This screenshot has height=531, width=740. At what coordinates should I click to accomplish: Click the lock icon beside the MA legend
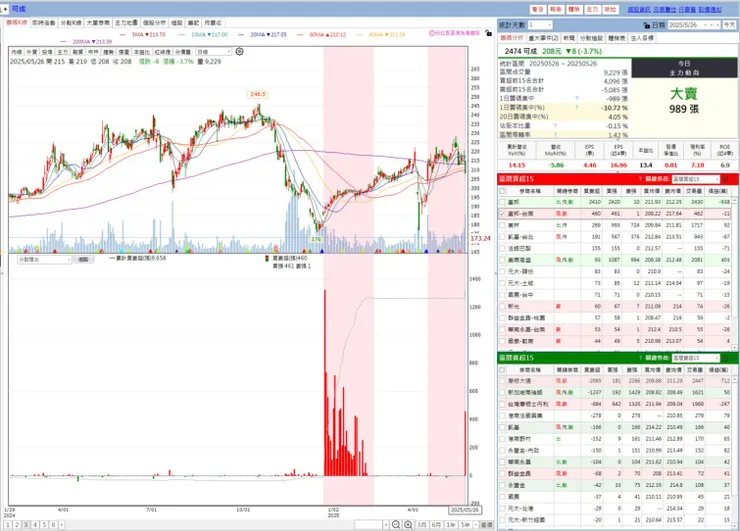(488, 33)
